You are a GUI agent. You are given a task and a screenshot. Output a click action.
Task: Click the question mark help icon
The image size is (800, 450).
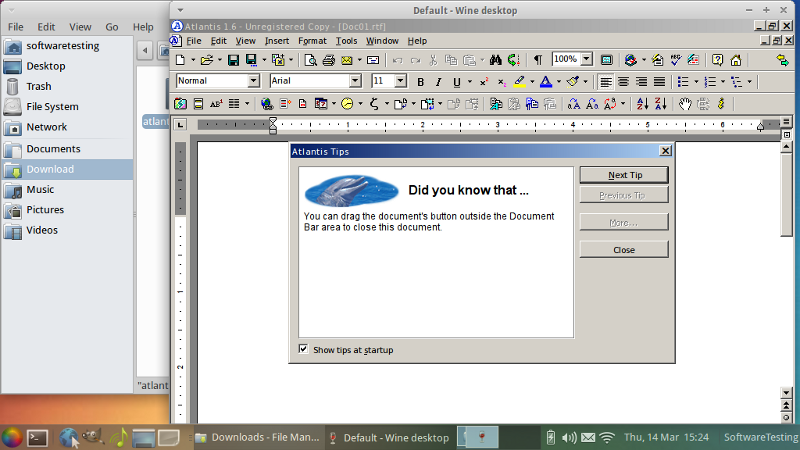[717, 60]
